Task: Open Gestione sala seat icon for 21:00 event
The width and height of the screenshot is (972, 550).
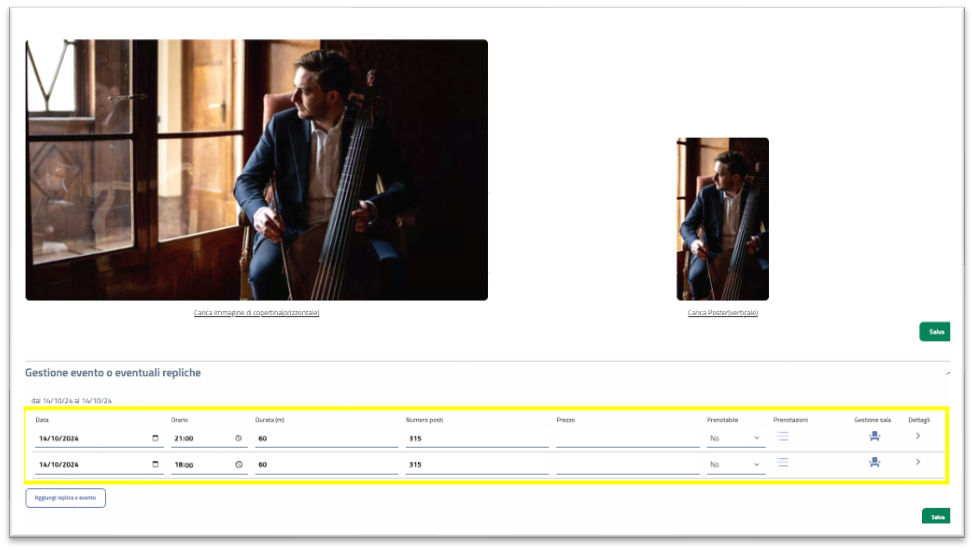Action: tap(874, 436)
